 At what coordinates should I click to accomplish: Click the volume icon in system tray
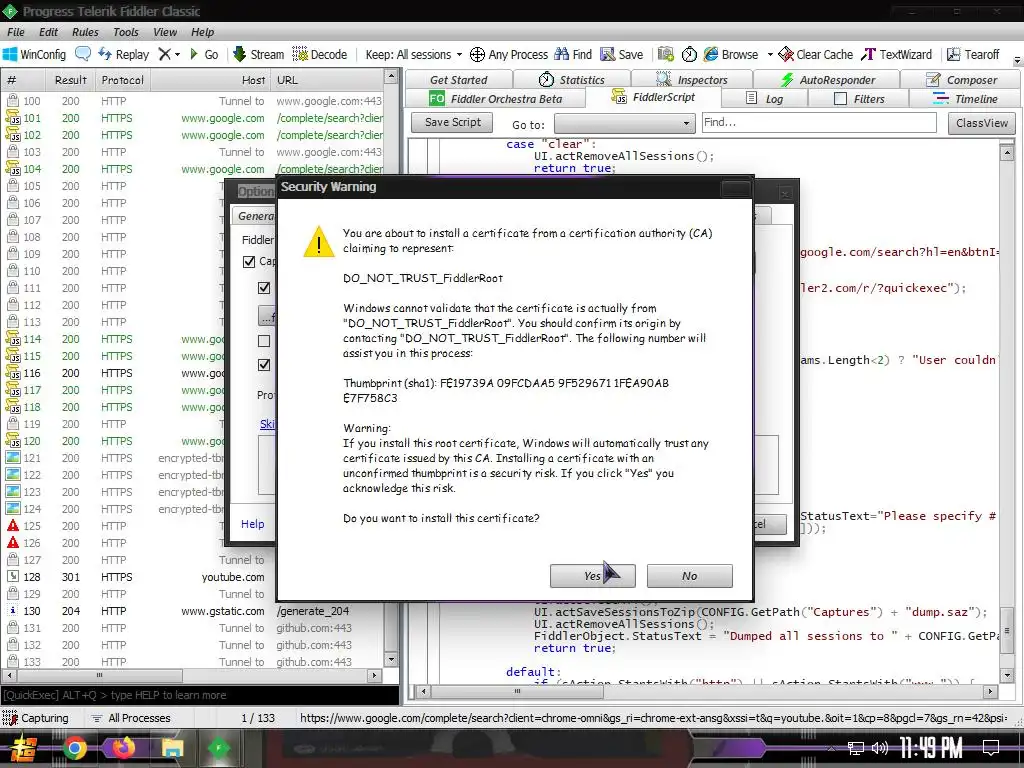point(880,748)
